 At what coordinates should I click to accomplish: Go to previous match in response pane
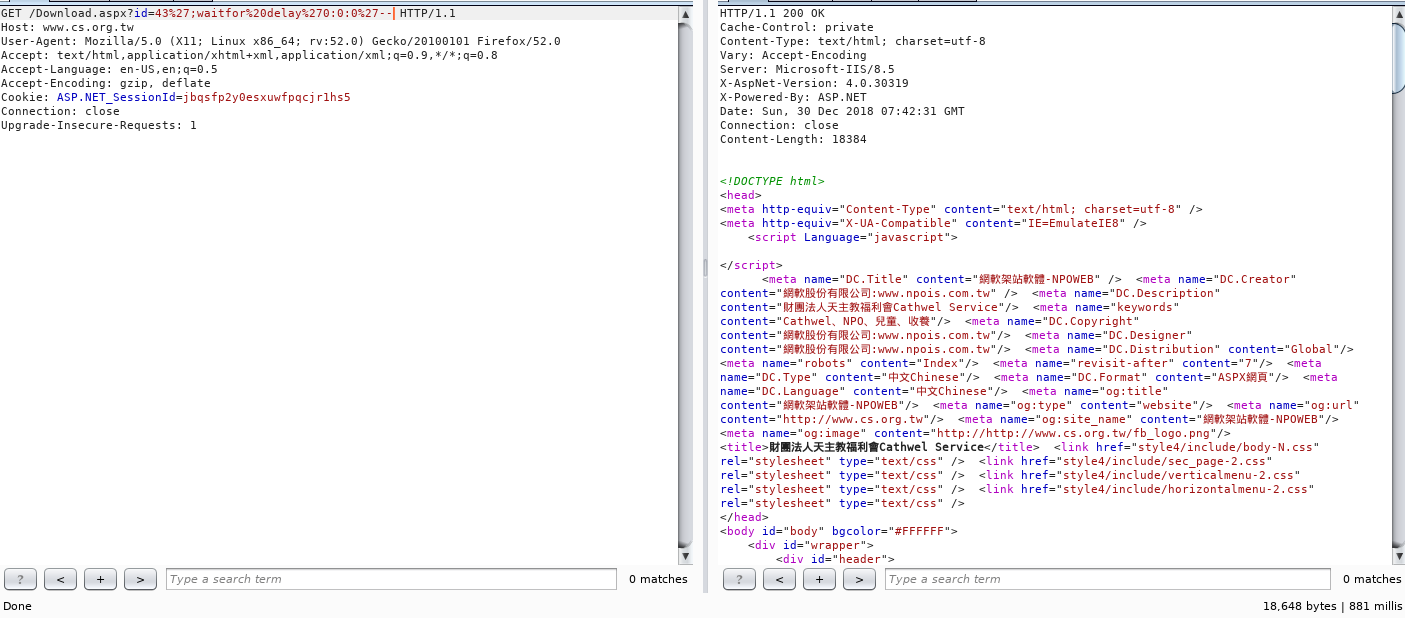(x=779, y=579)
